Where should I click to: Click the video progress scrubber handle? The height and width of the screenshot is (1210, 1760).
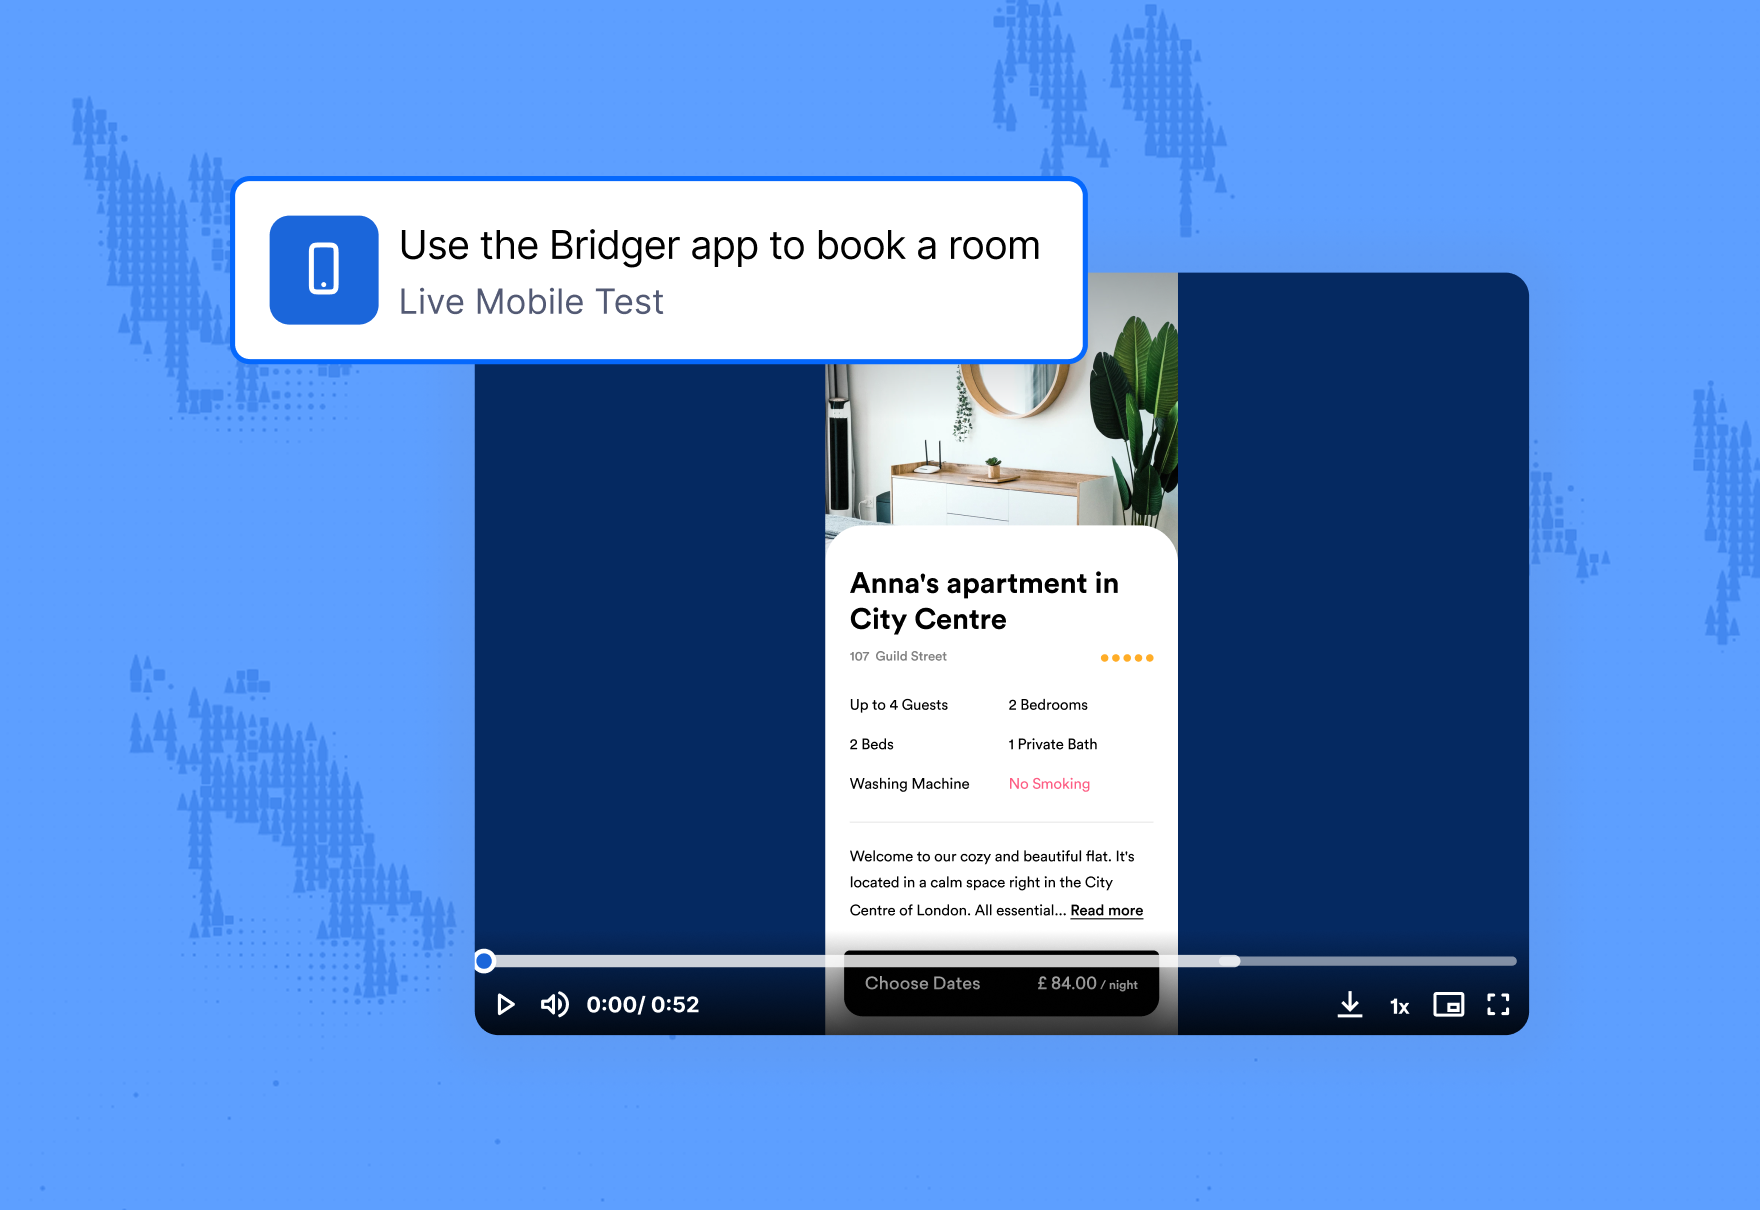point(485,961)
